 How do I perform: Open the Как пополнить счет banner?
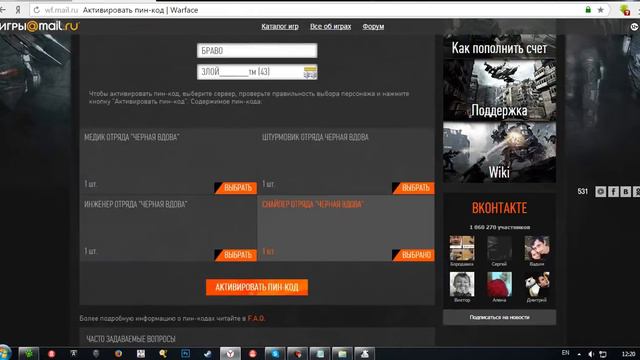499,48
